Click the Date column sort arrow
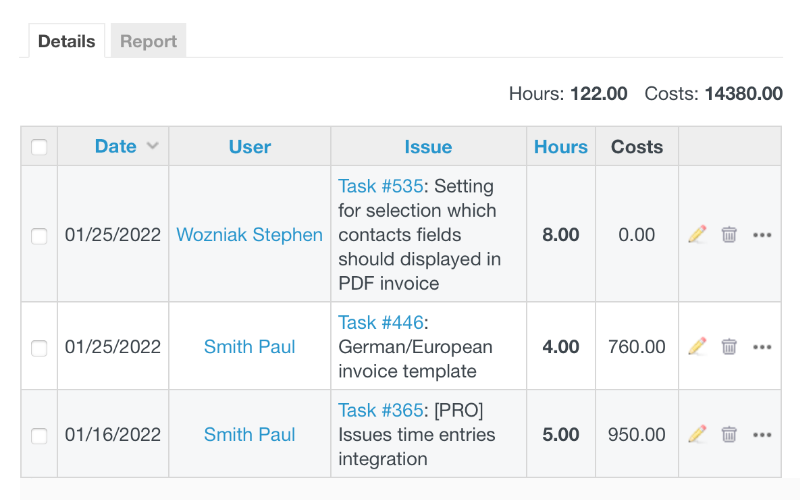This screenshot has height=500, width=800. (x=153, y=146)
